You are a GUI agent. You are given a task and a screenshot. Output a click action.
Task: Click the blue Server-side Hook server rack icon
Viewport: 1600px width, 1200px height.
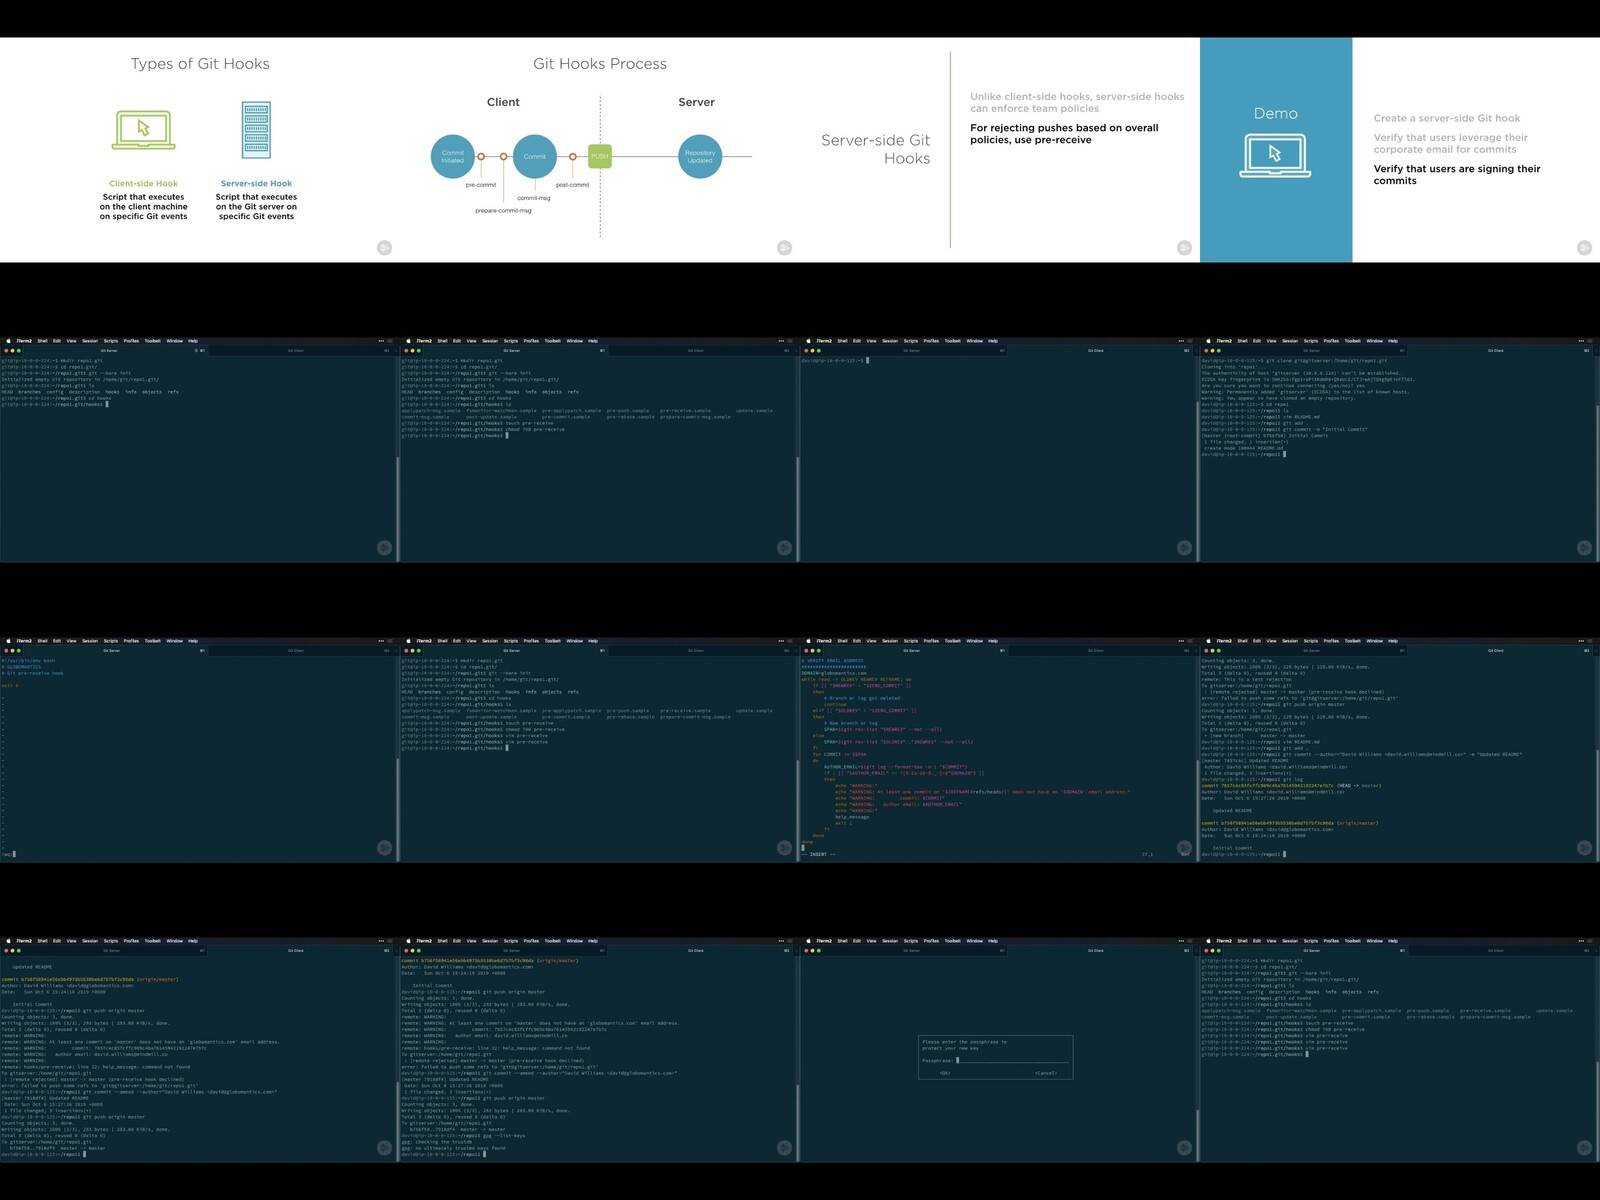pos(256,130)
